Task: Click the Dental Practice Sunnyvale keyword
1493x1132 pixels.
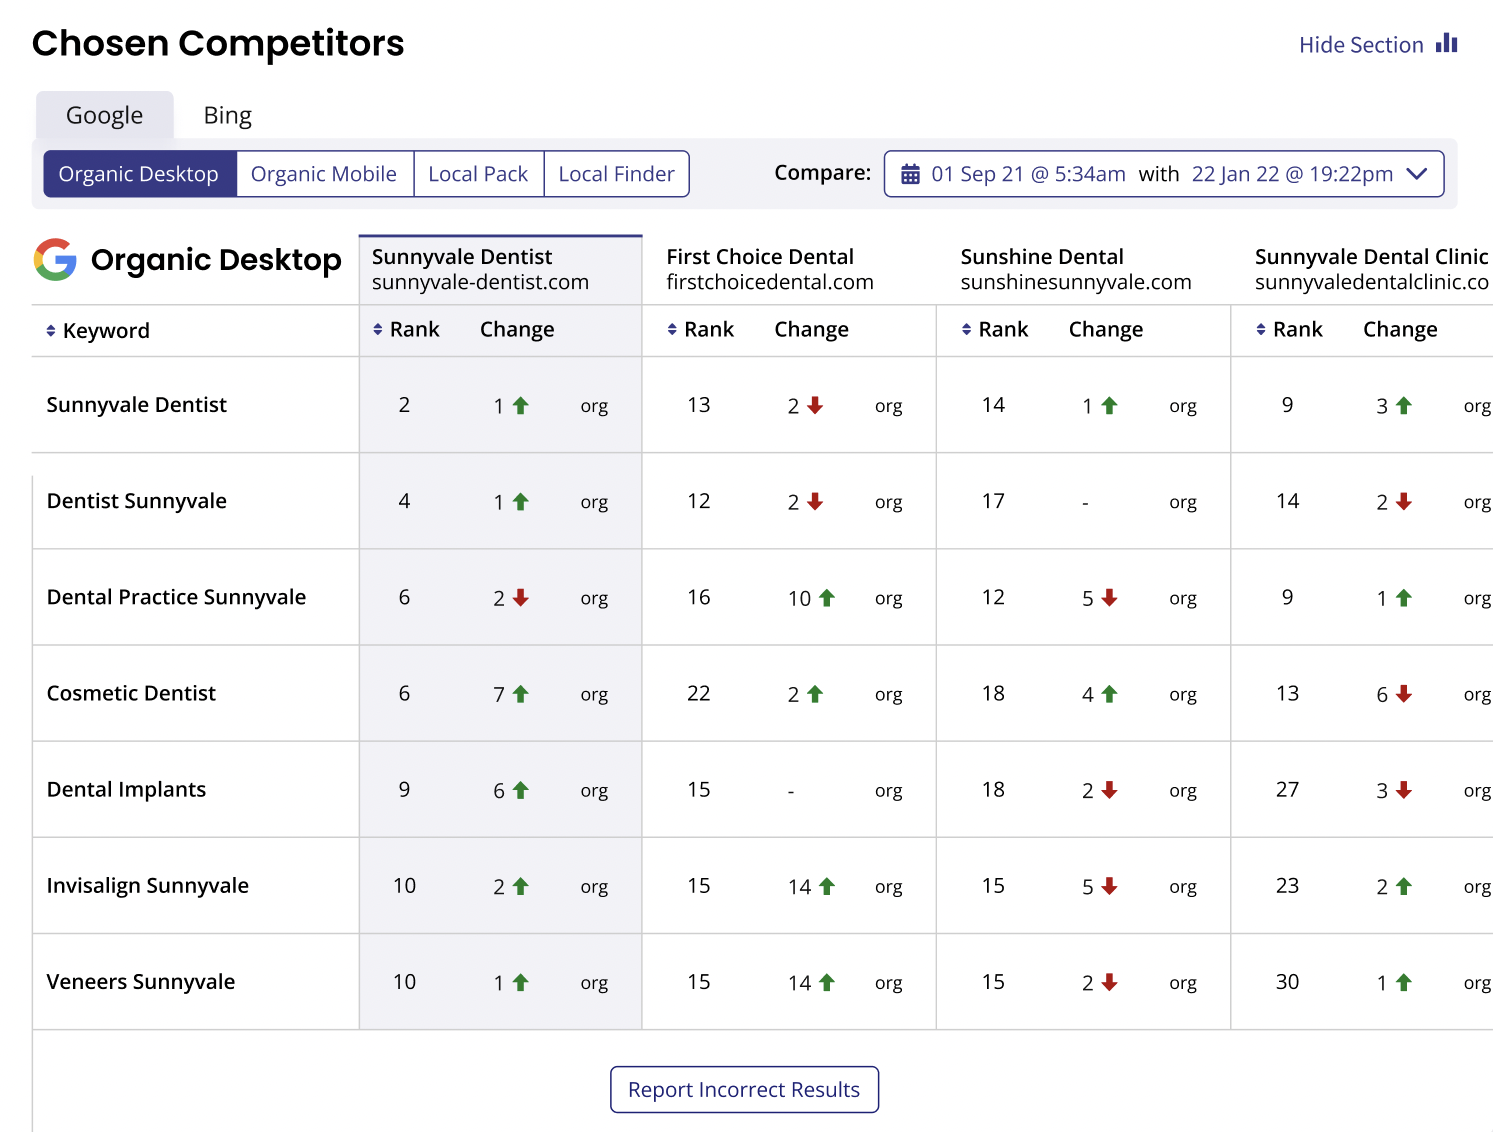Action: coord(176,597)
